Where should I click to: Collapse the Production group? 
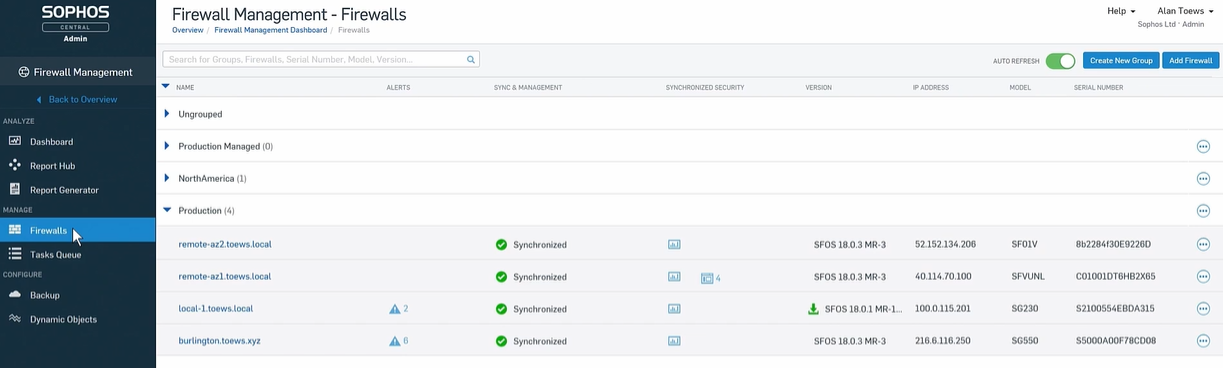click(x=167, y=211)
